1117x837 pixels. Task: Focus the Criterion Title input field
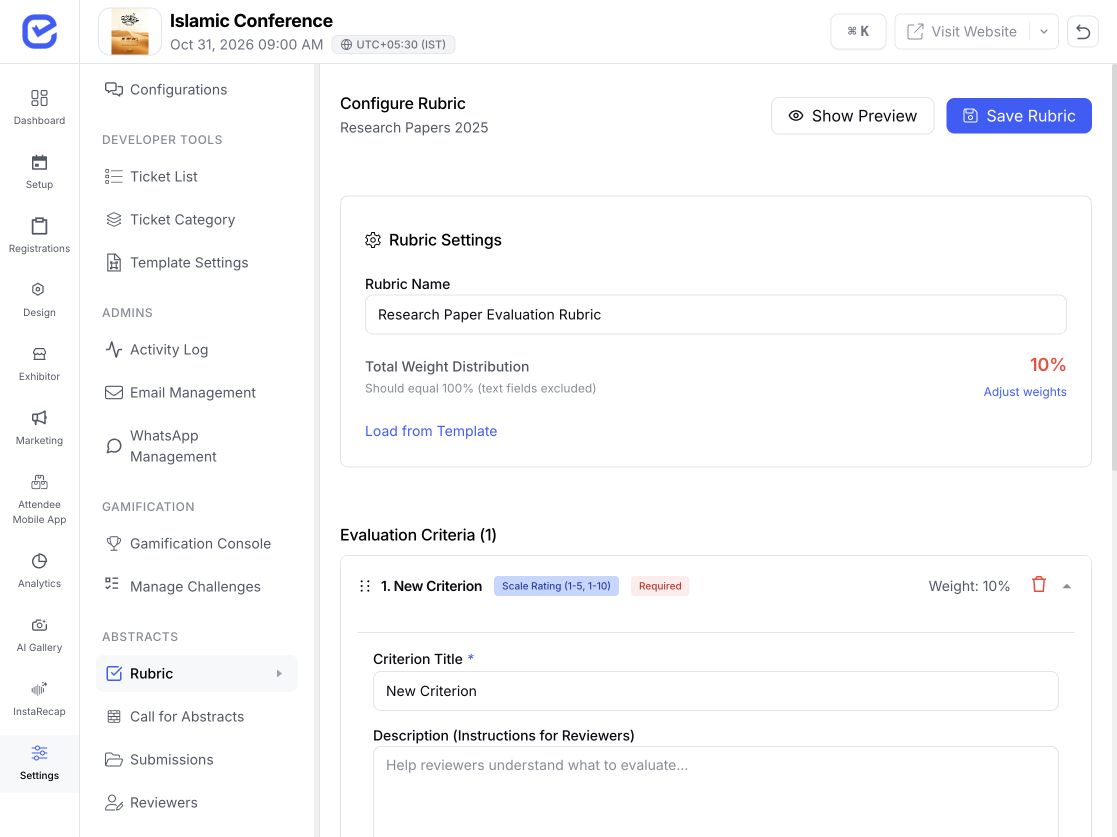pyautogui.click(x=715, y=691)
